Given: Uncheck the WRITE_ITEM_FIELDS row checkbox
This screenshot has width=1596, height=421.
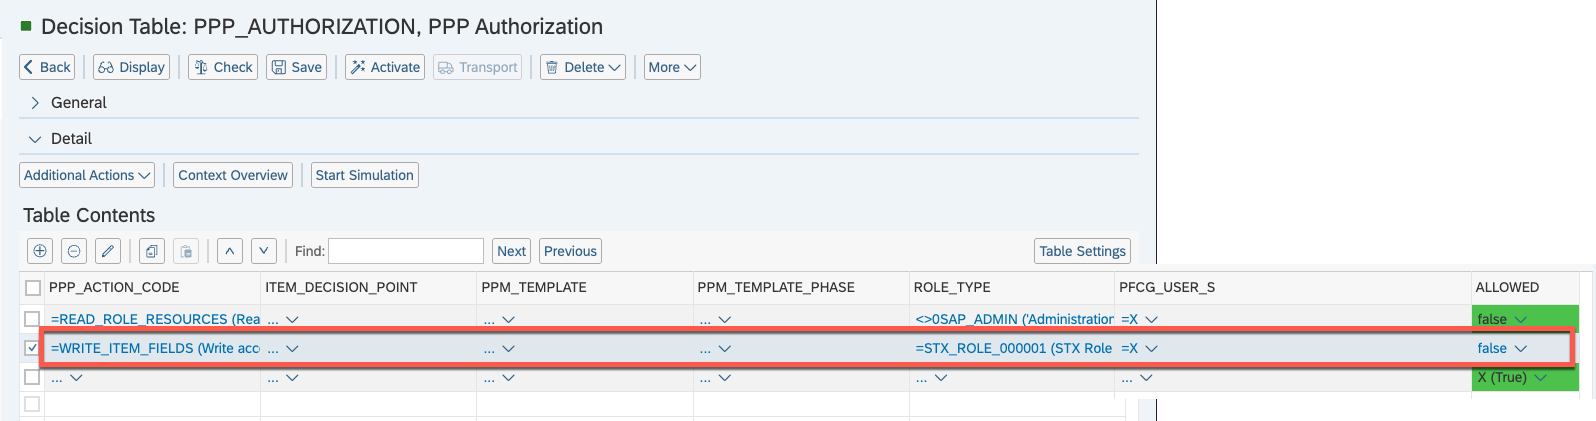Looking at the screenshot, I should [33, 348].
